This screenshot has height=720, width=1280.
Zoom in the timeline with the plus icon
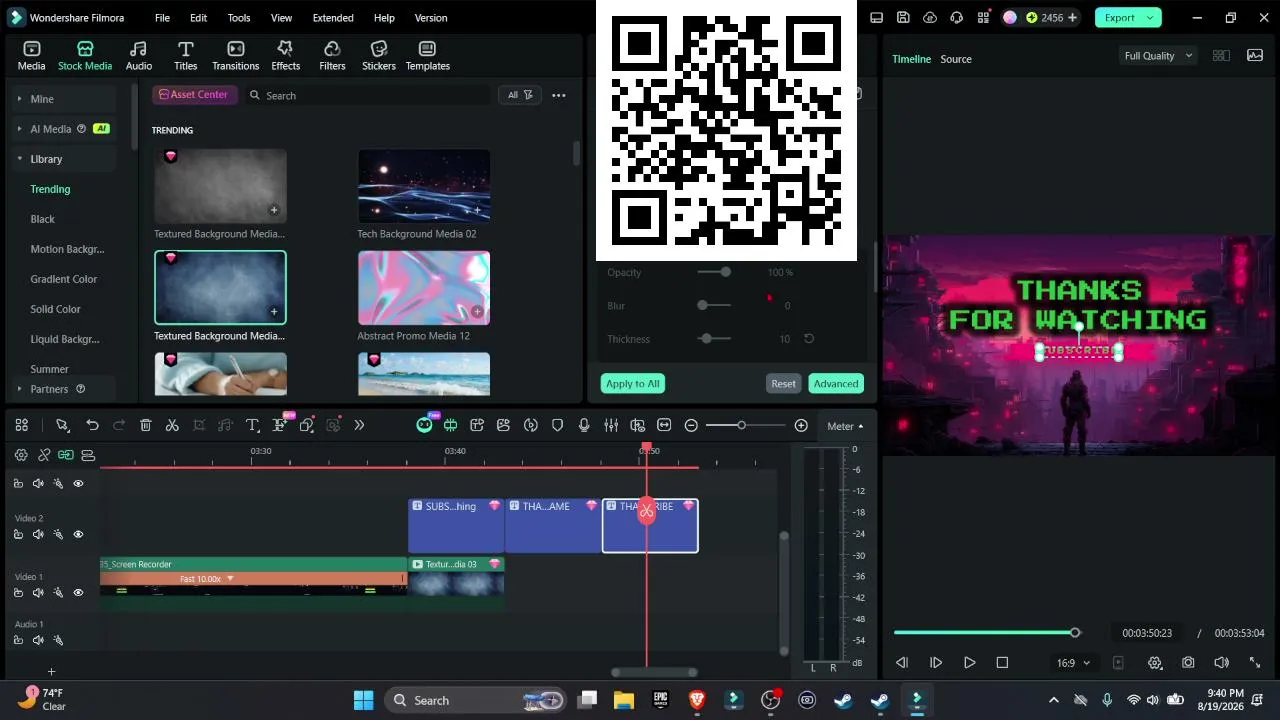tap(801, 425)
